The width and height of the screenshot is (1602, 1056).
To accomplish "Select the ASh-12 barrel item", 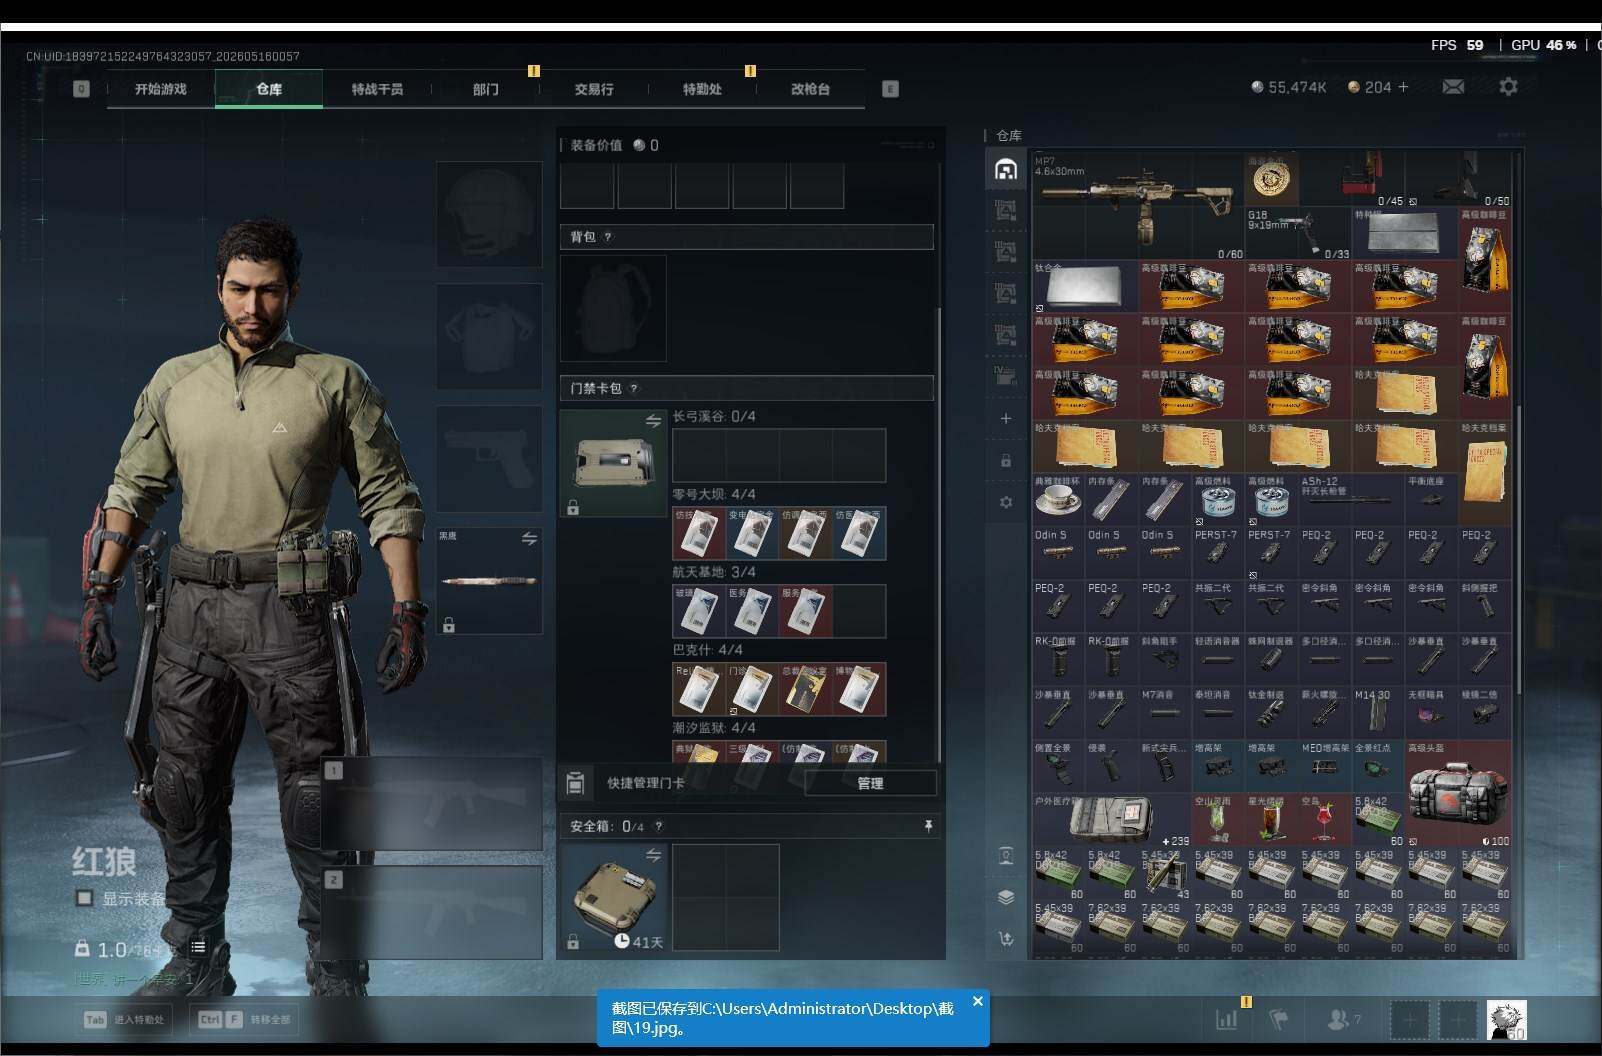I will click(1350, 500).
